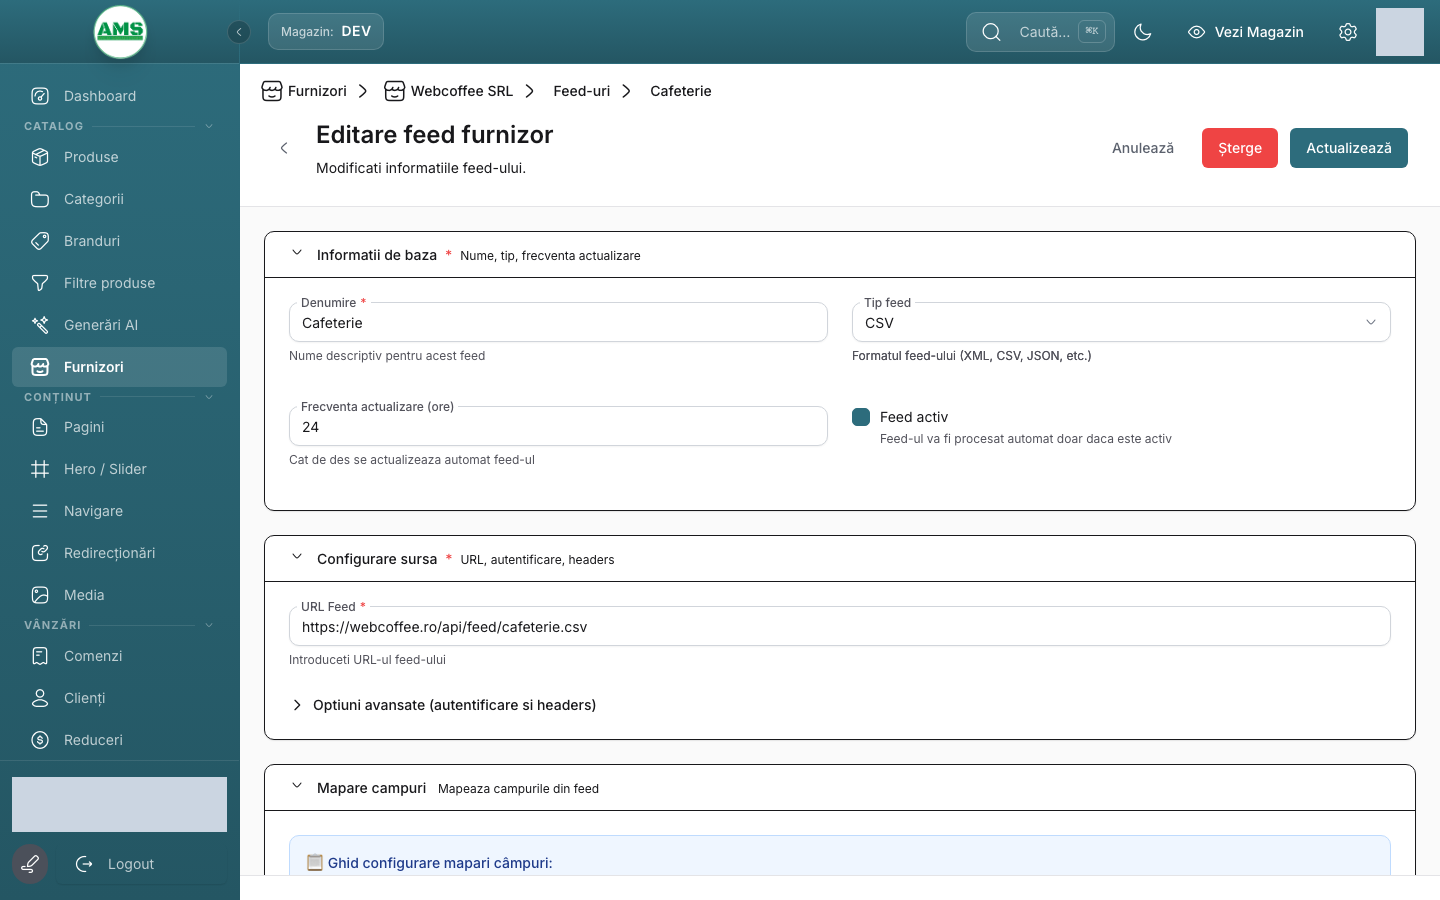
Task: Click the Filtre produse funnel icon
Action: click(x=40, y=283)
